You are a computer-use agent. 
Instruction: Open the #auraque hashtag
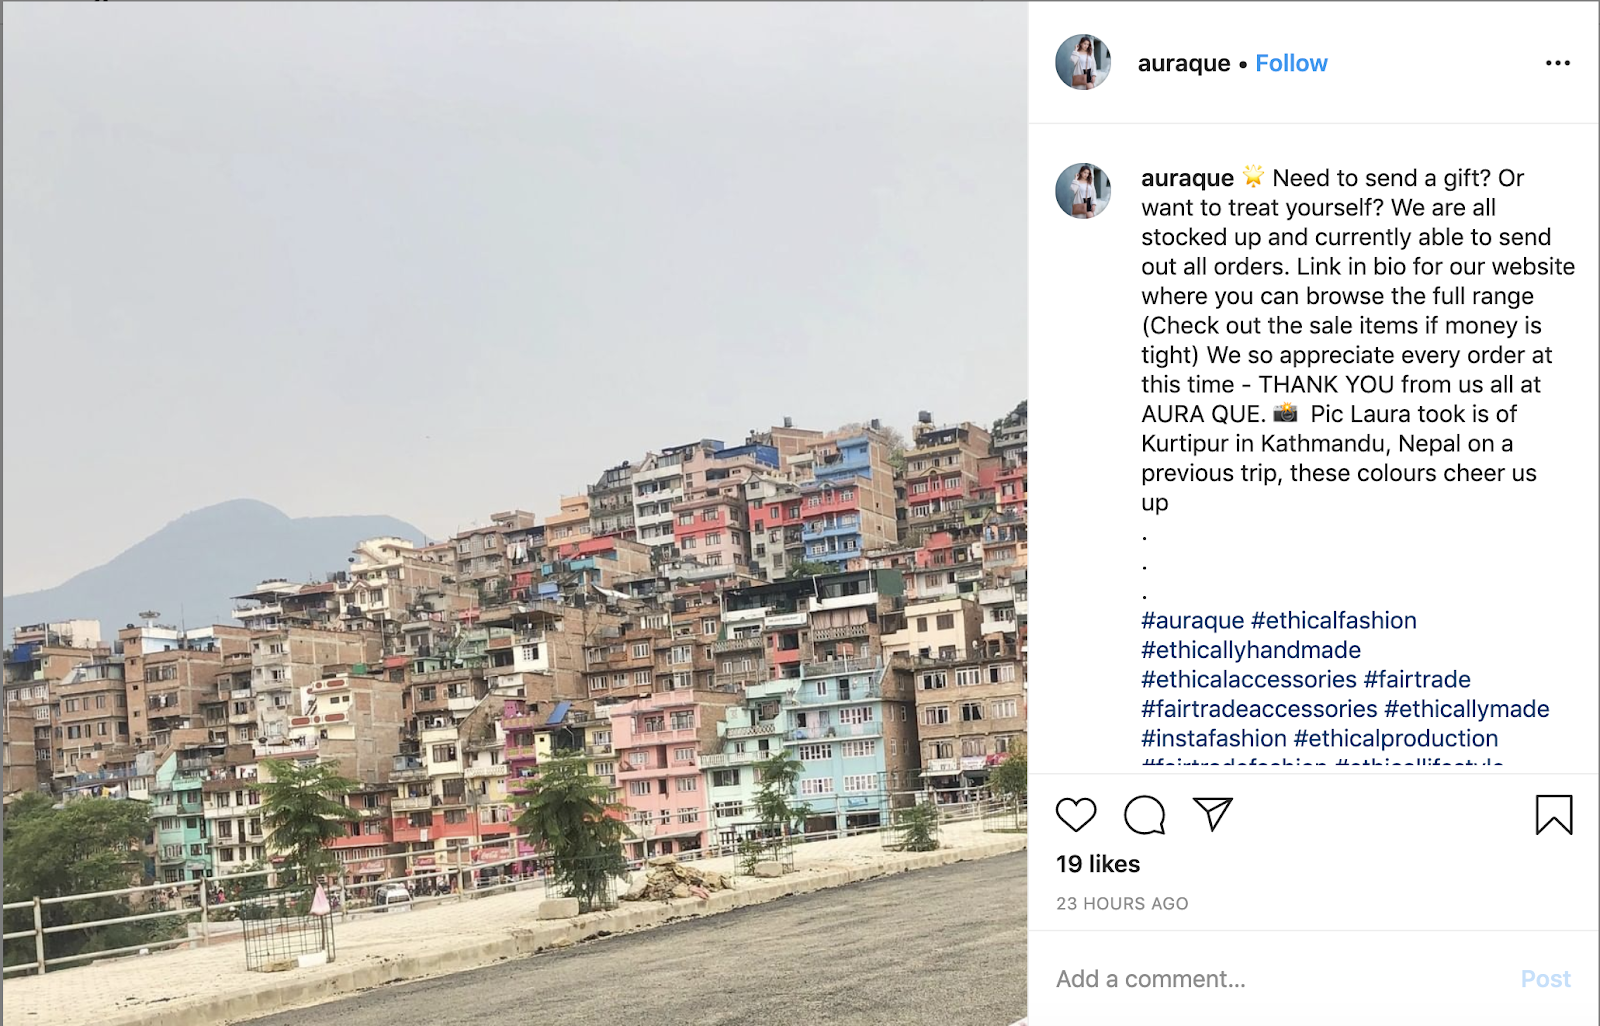(x=1193, y=620)
